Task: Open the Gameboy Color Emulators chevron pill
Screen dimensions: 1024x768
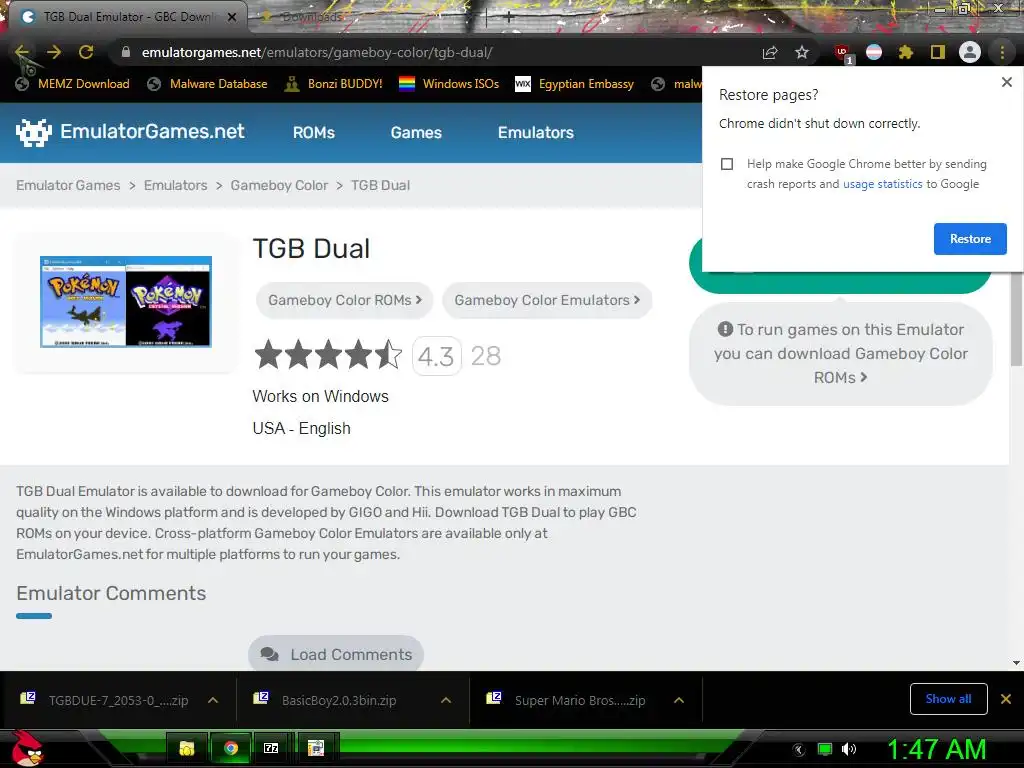Action: pos(547,300)
